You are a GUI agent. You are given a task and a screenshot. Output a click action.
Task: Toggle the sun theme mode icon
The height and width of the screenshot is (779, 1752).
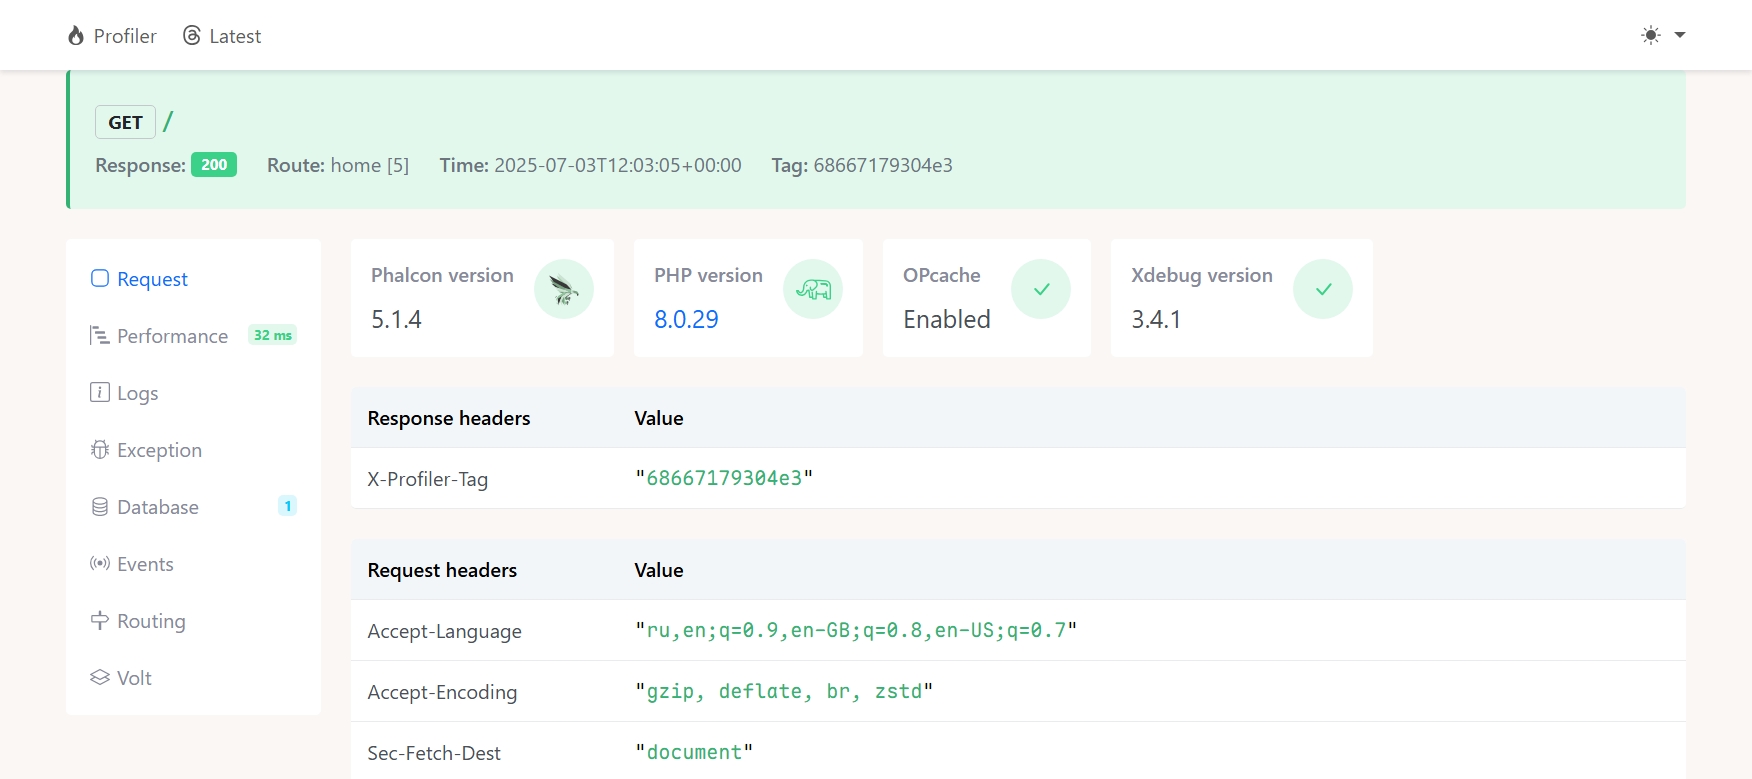[1651, 35]
